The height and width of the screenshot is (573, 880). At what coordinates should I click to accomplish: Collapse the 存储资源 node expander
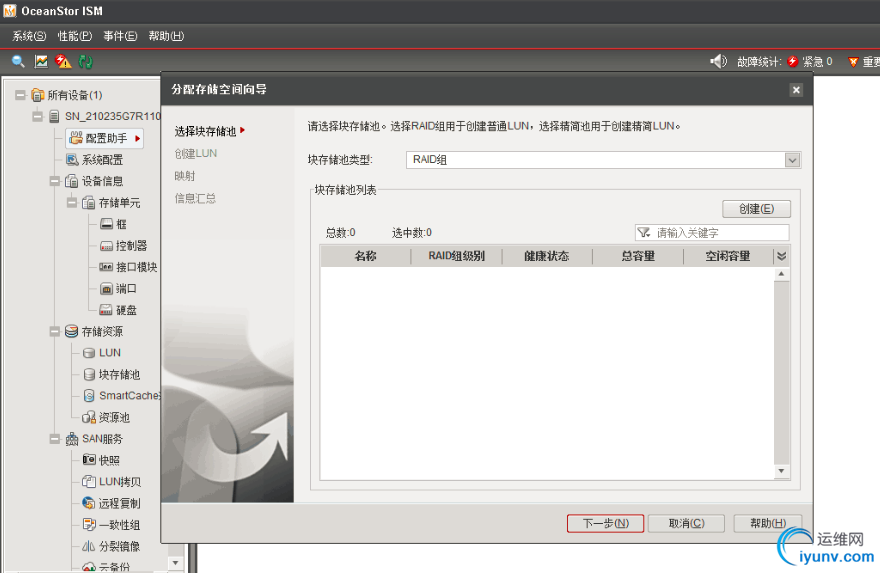(x=54, y=331)
